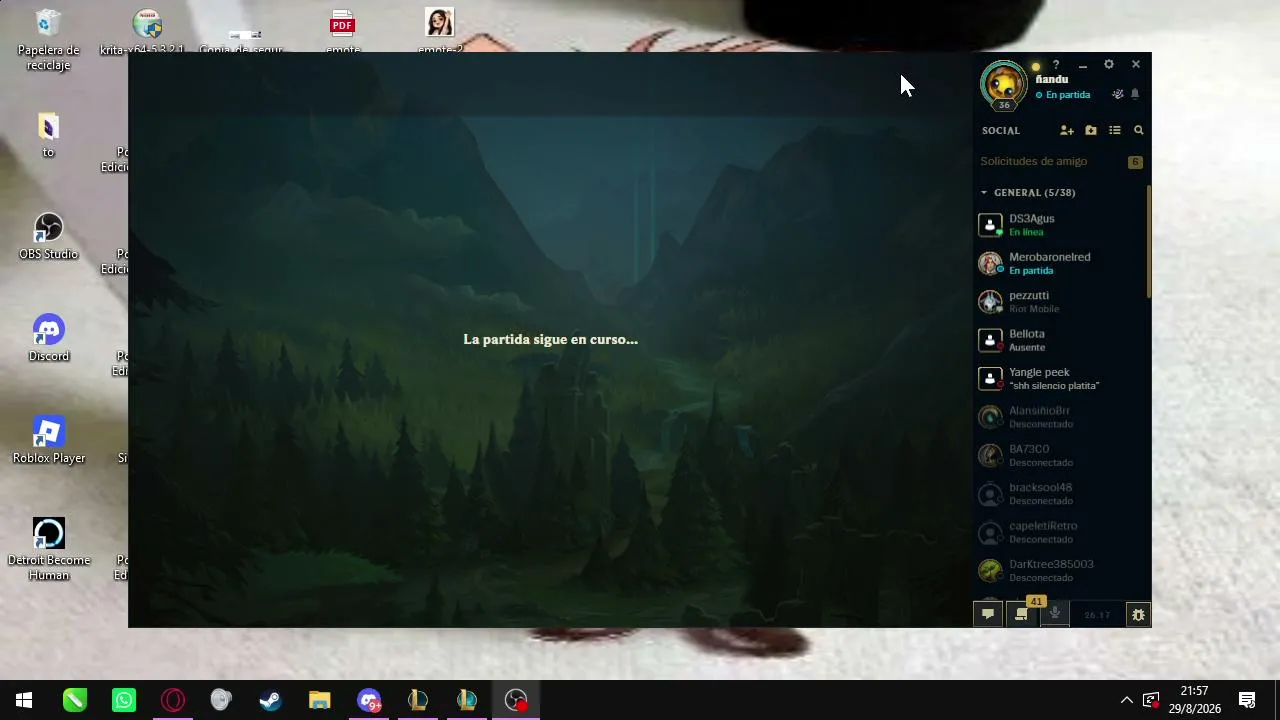Click the friends list scrollbar
This screenshot has width=1280, height=720.
[1149, 241]
